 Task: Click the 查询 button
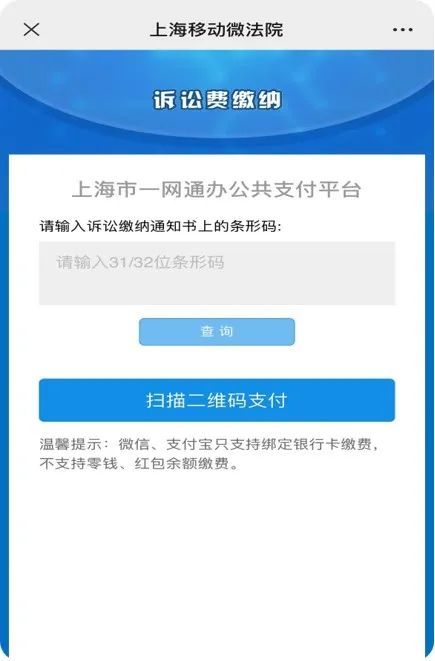(217, 332)
